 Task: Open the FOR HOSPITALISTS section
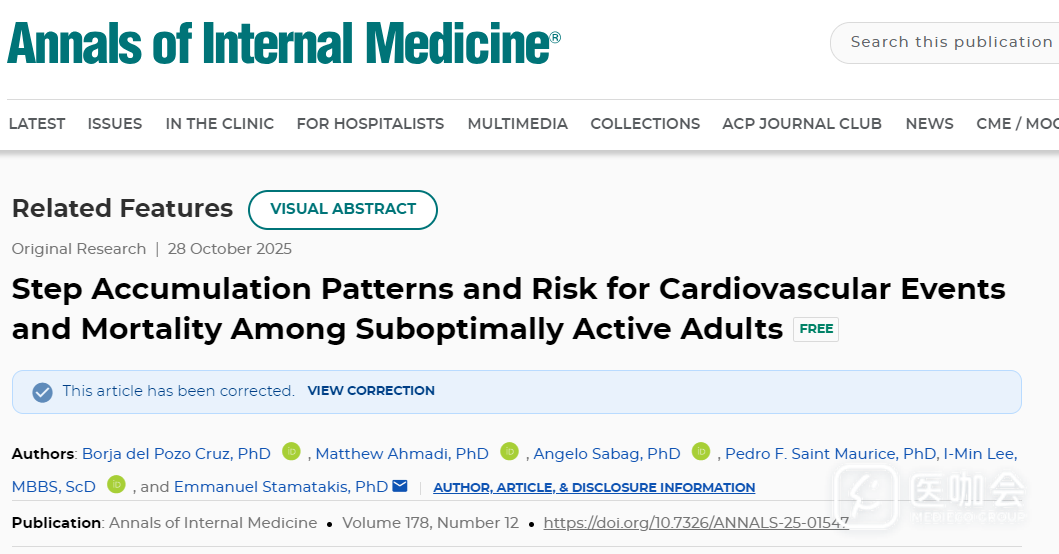point(370,124)
